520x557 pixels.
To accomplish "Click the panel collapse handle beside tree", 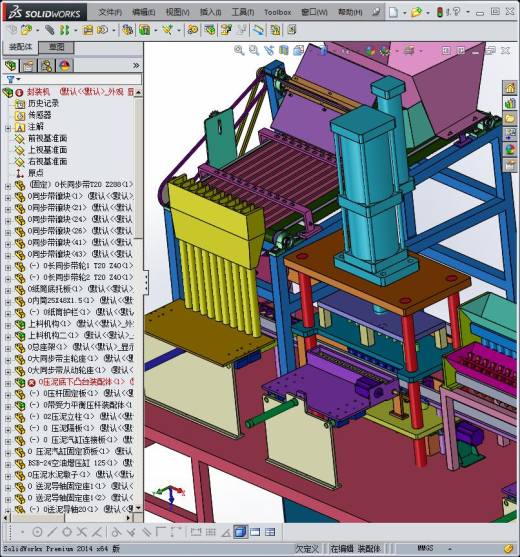I will pyautogui.click(x=145, y=282).
